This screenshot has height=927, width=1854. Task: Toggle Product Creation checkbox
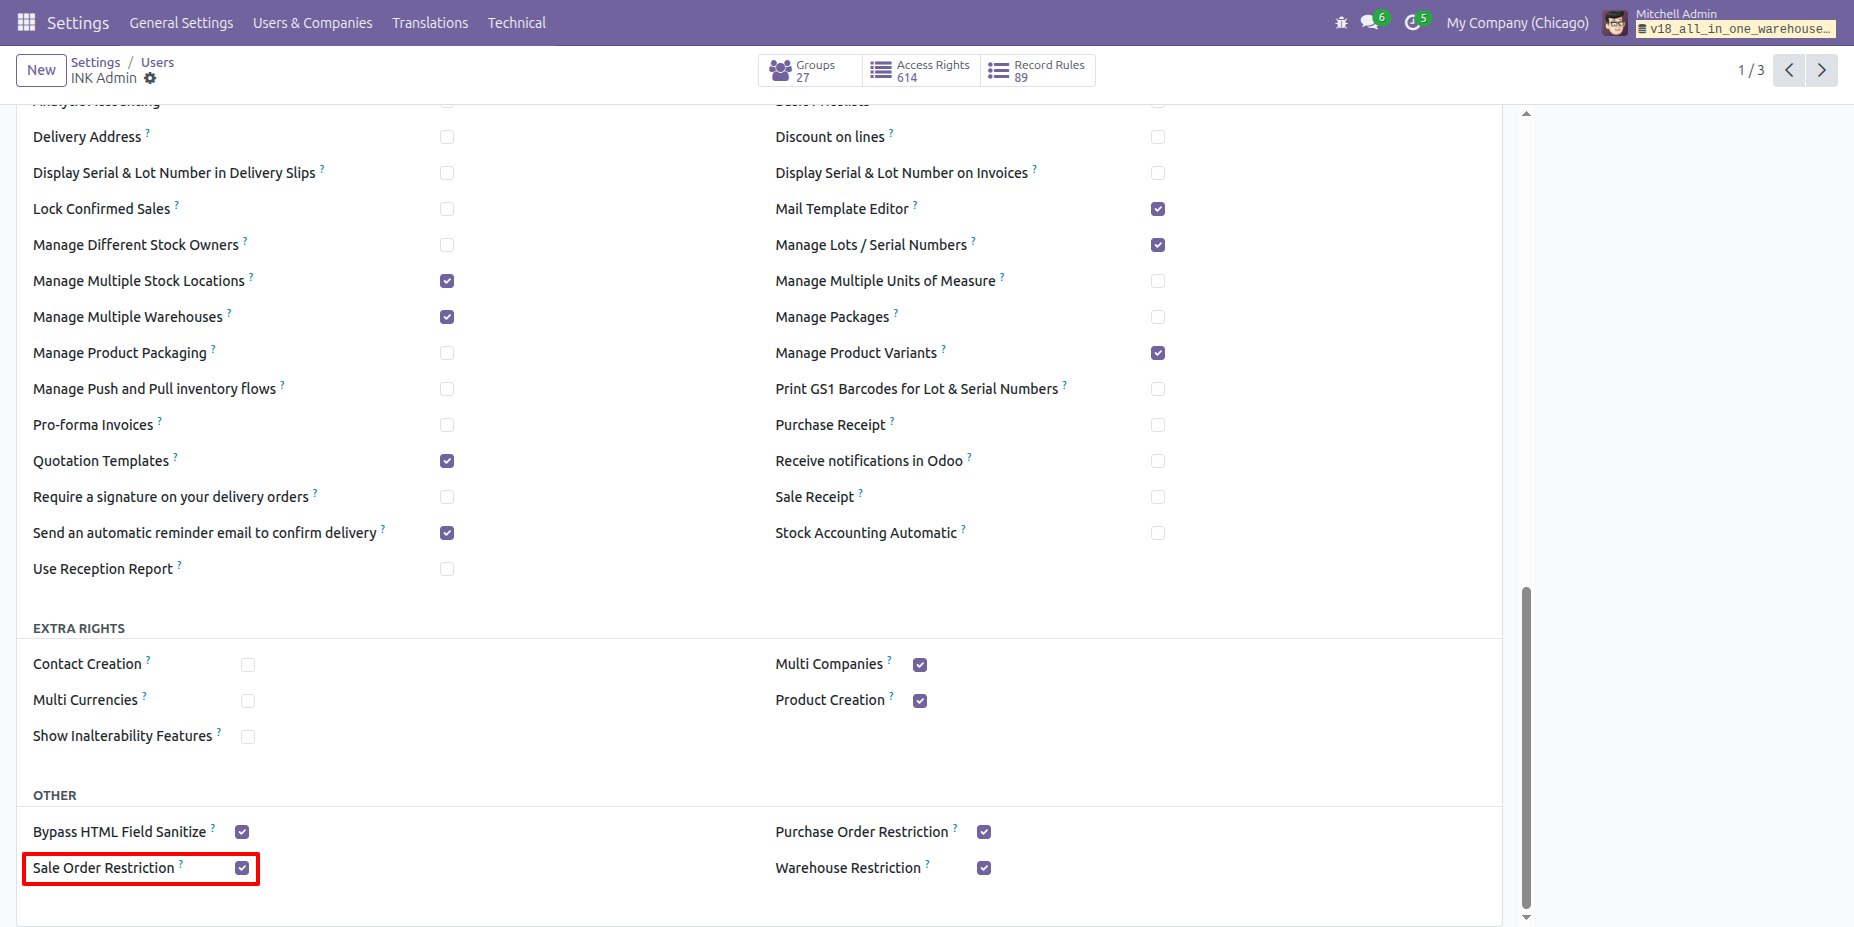tap(920, 701)
